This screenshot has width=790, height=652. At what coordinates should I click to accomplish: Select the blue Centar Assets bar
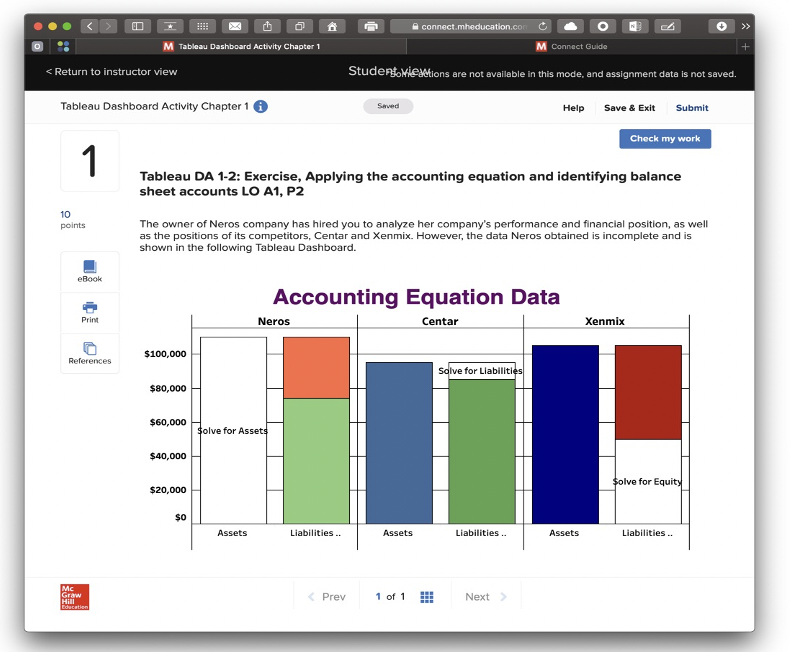click(399, 443)
